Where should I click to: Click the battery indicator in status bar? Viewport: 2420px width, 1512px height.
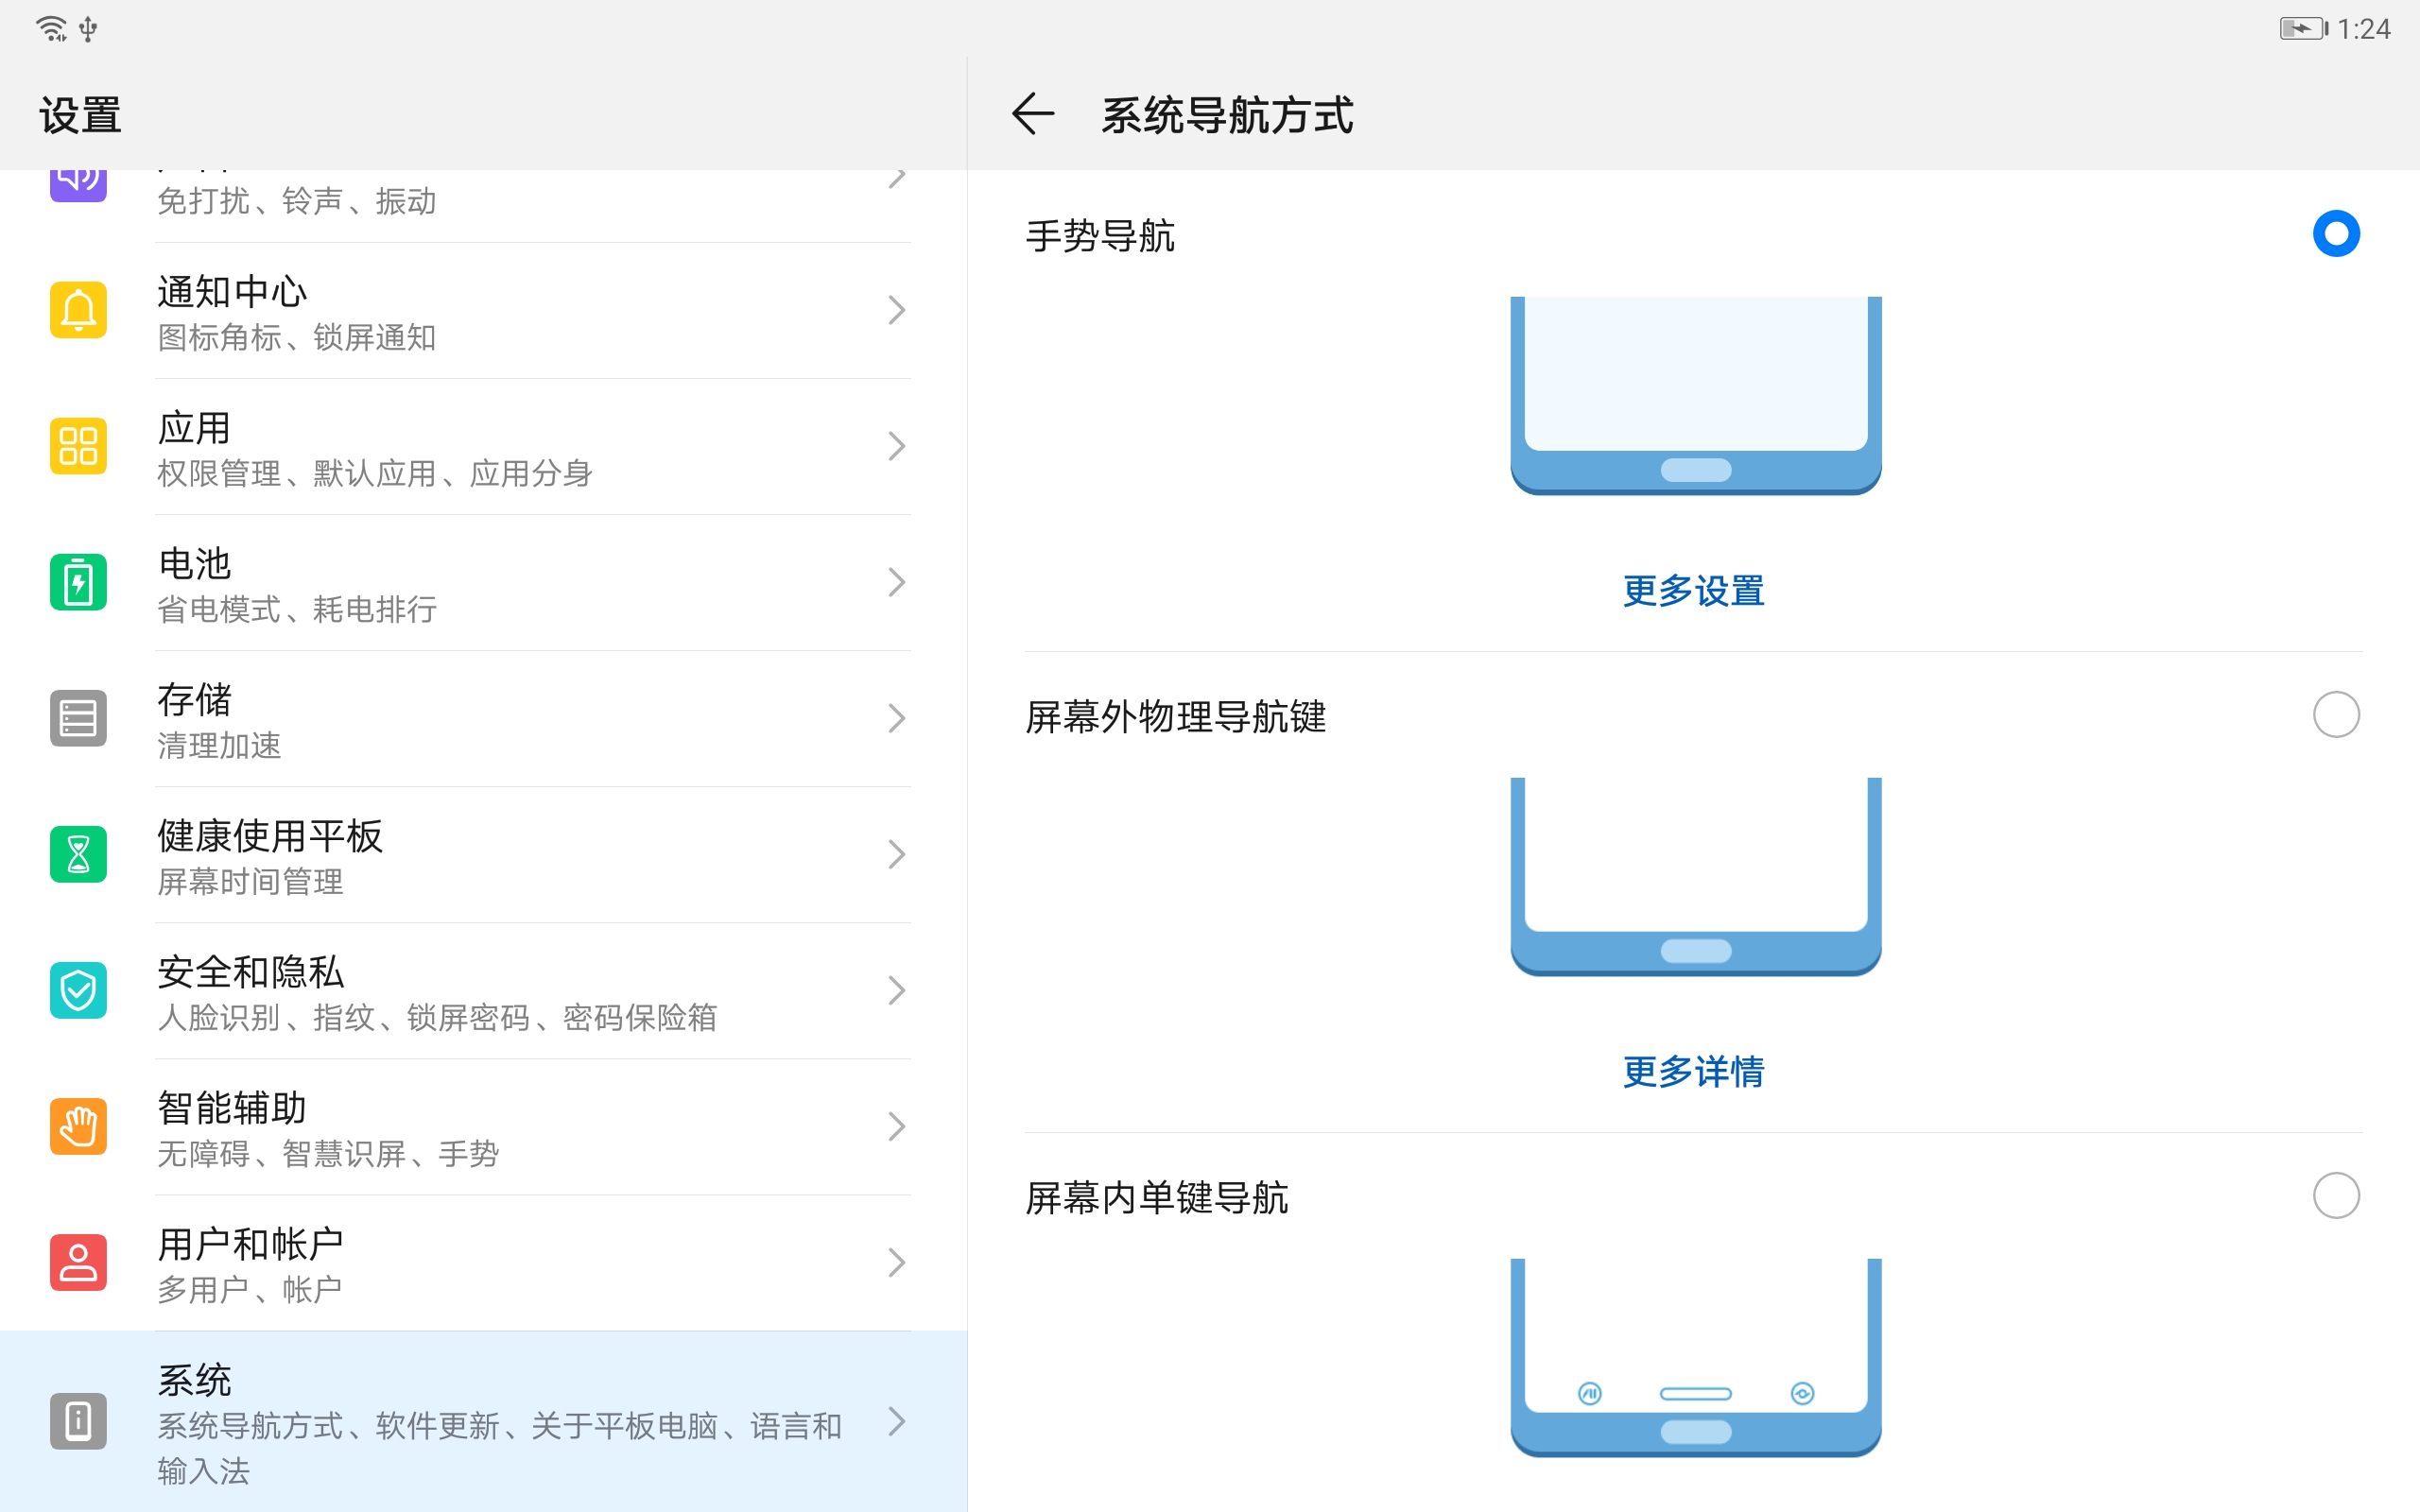click(x=2305, y=29)
